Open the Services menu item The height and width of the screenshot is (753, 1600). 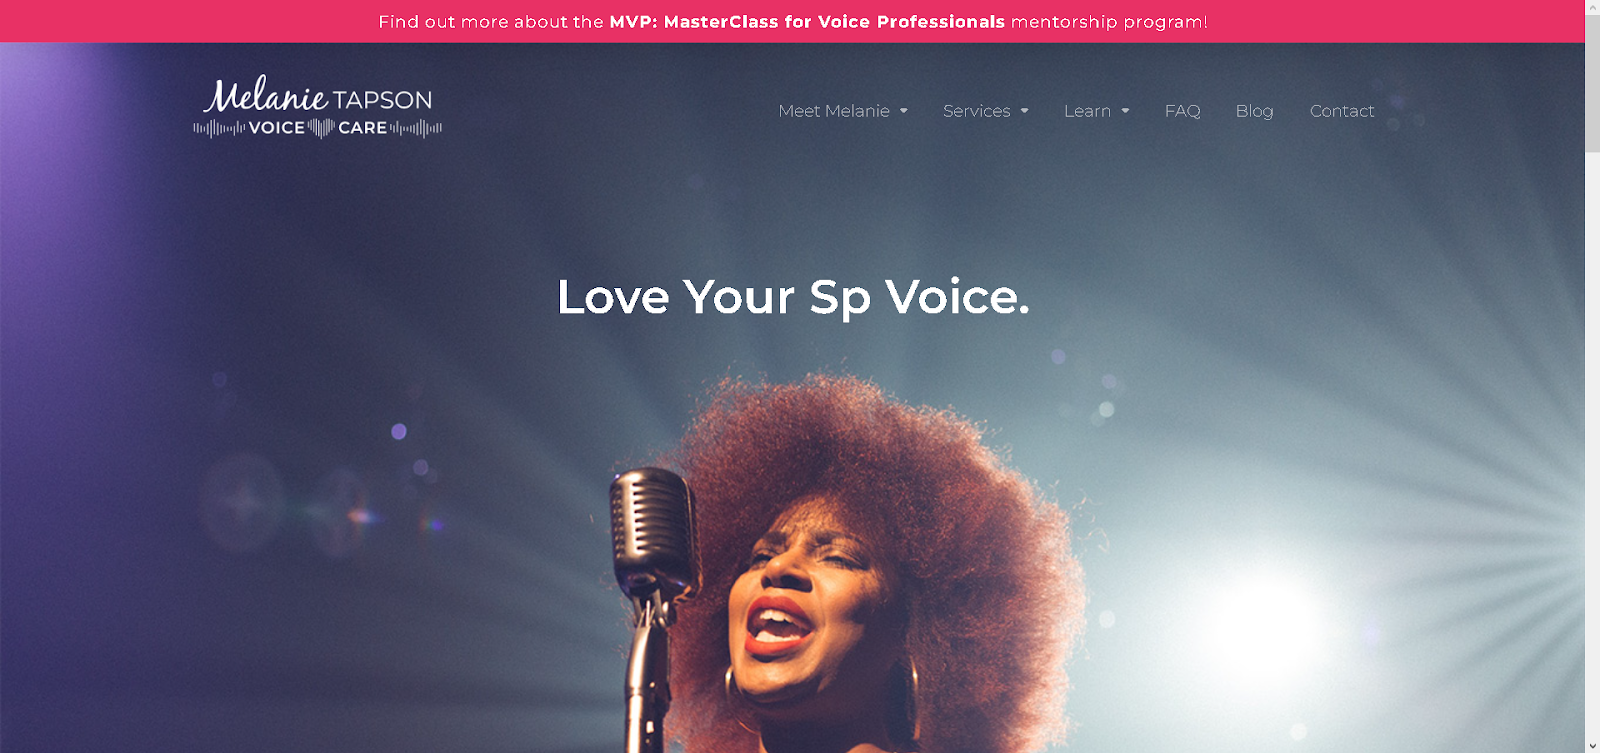tap(976, 111)
